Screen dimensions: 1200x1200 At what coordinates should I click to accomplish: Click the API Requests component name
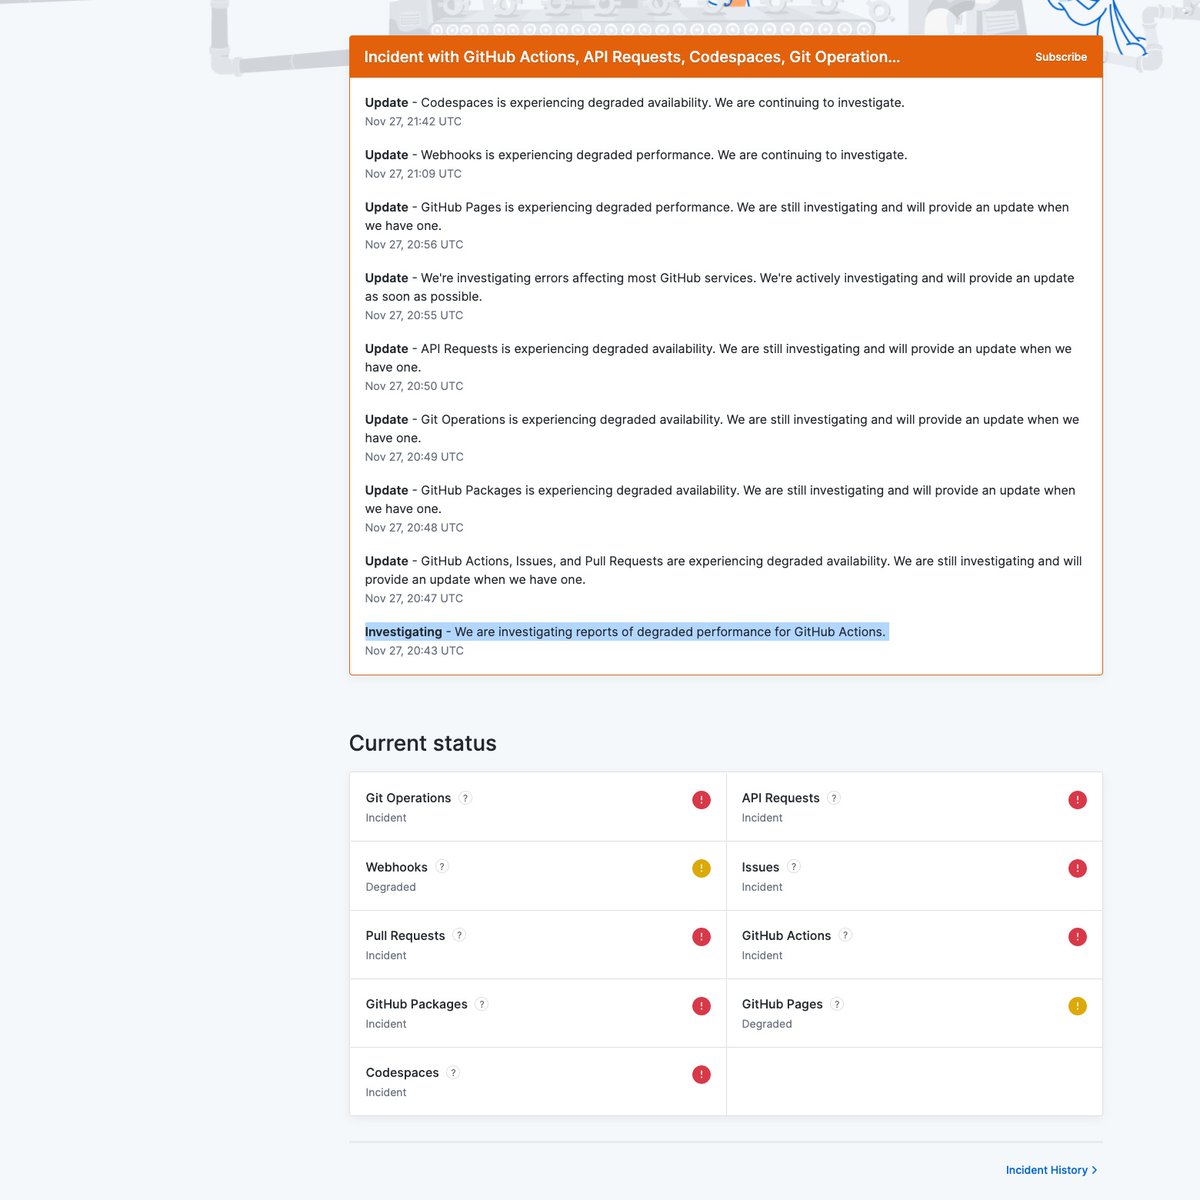(780, 798)
